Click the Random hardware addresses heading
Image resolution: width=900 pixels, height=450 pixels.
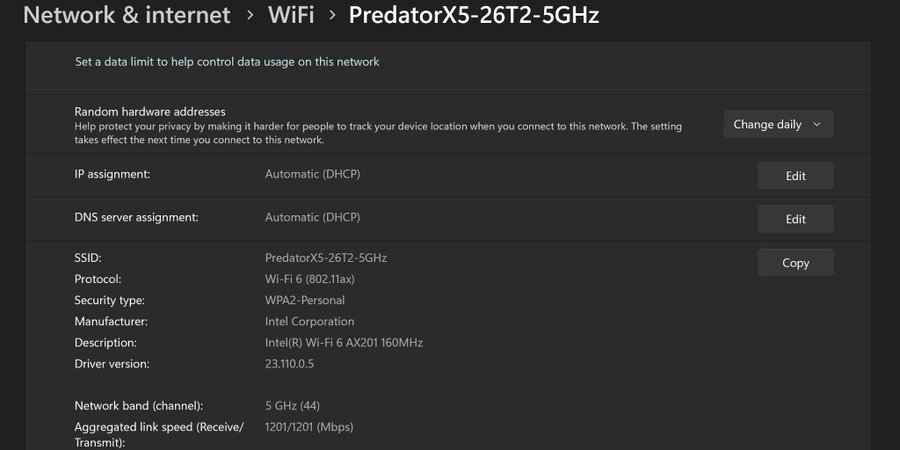point(150,111)
